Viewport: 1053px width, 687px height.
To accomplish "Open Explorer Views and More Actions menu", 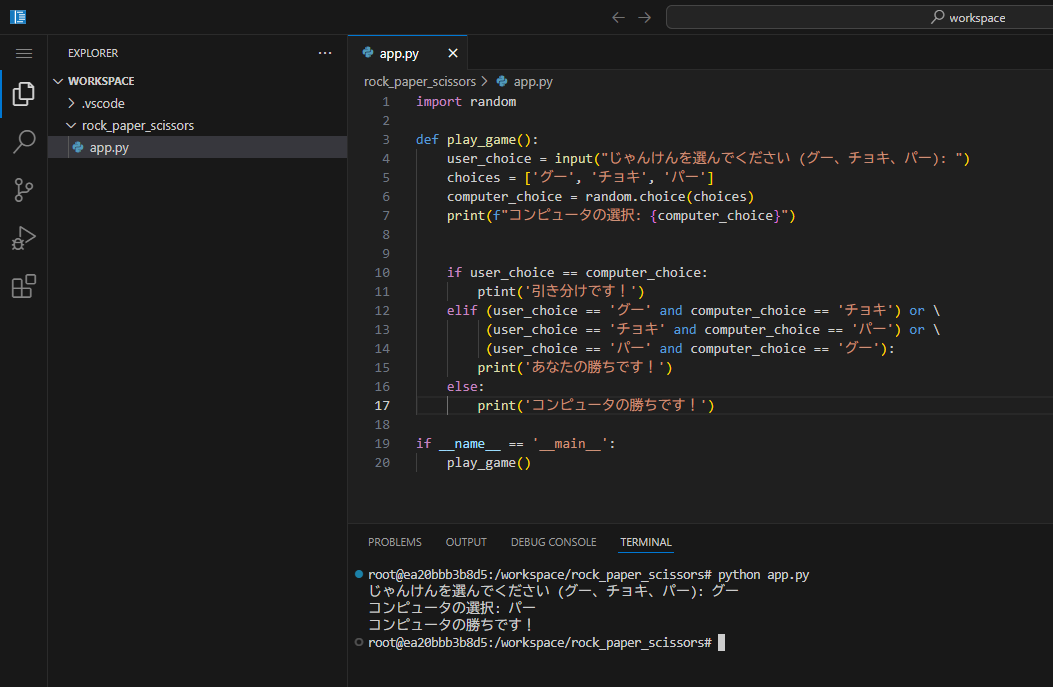I will click(325, 53).
